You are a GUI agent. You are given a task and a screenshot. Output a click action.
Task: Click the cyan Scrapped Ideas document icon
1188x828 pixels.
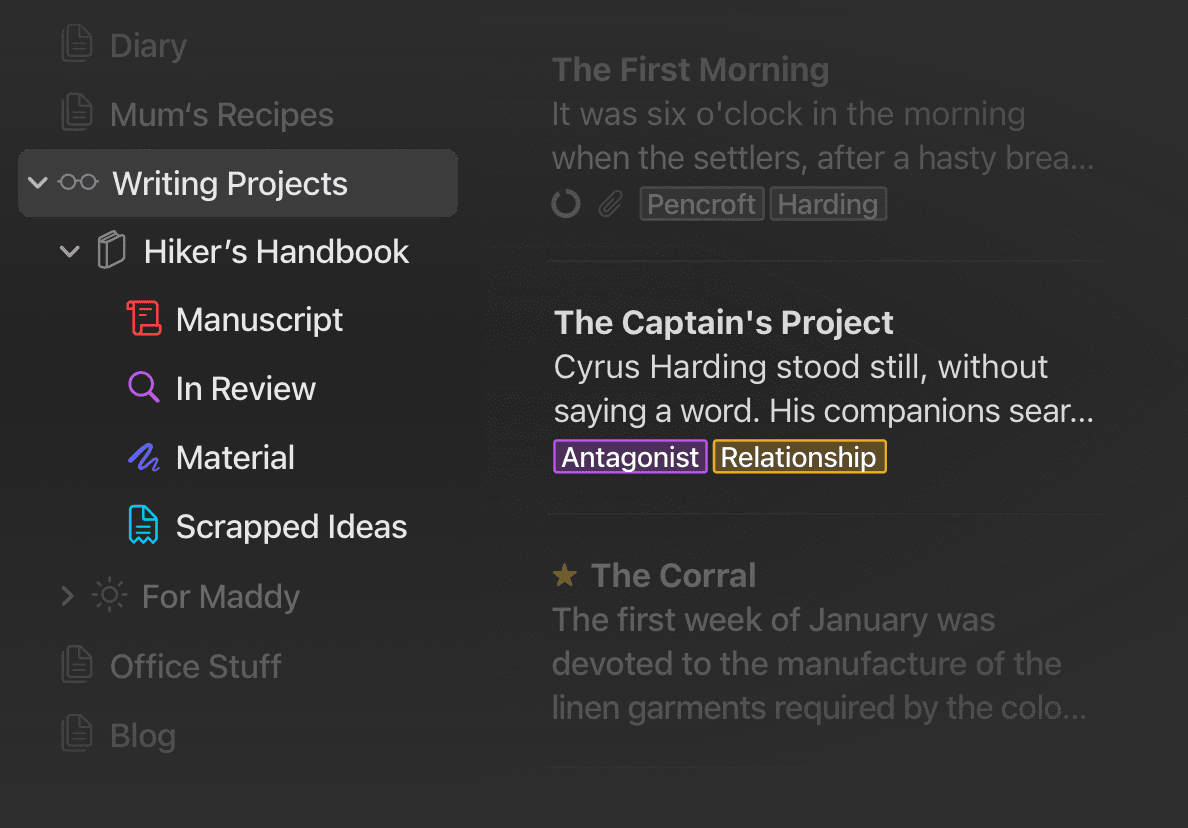pos(144,526)
